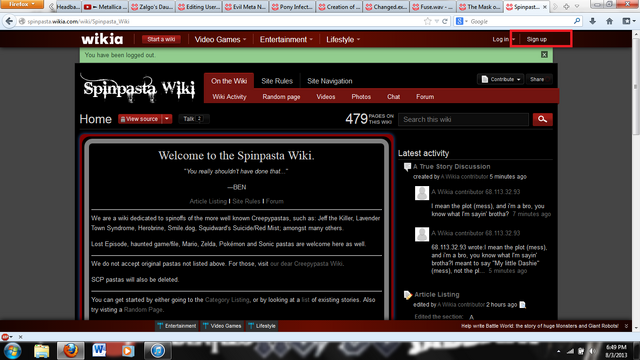The height and width of the screenshot is (360, 640).
Task: Switch to the Metallica browser tab
Action: tap(105, 7)
